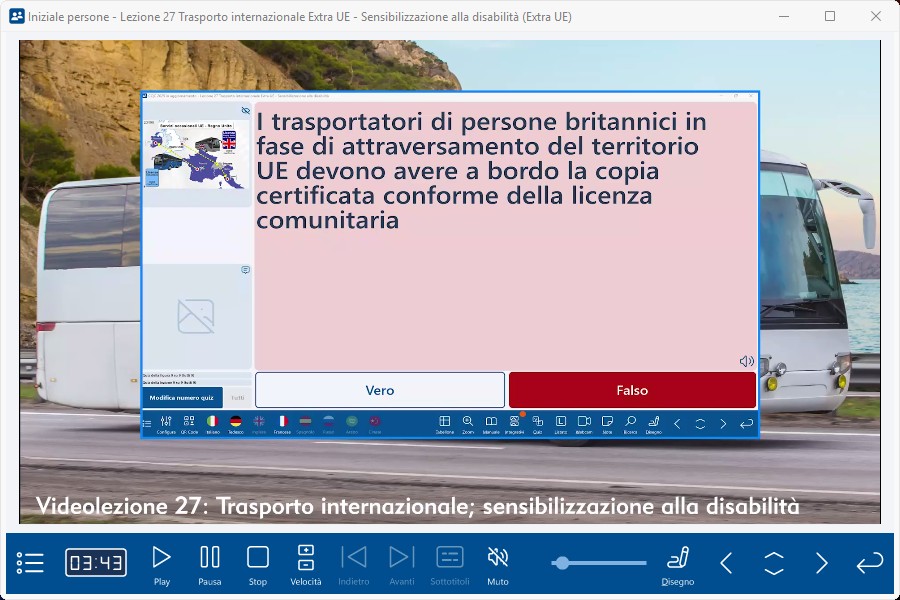Image resolution: width=900 pixels, height=600 pixels.
Task: Switch quiz language to Tedesco flag
Action: (x=236, y=424)
